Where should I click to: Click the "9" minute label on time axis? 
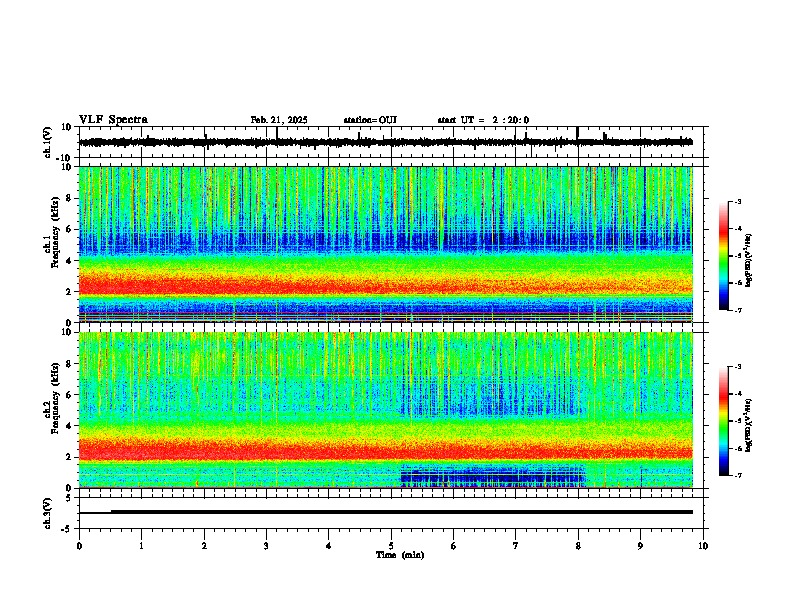pyautogui.click(x=640, y=546)
